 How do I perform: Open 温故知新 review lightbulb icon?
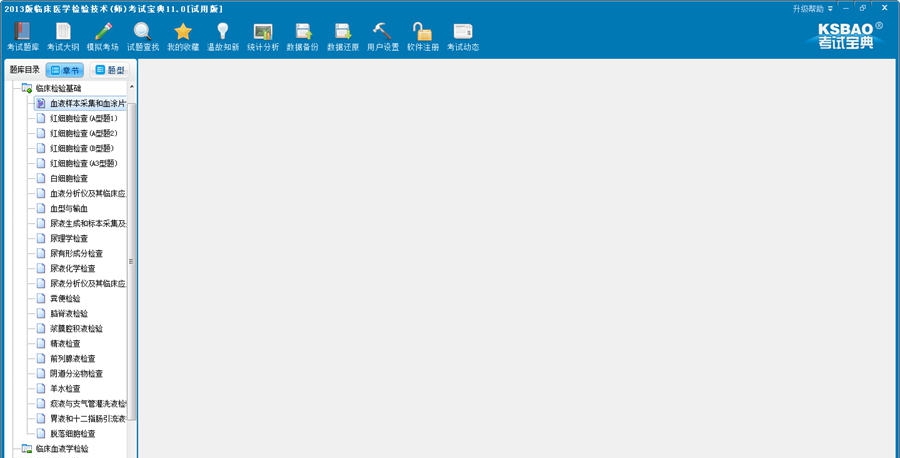(x=223, y=37)
